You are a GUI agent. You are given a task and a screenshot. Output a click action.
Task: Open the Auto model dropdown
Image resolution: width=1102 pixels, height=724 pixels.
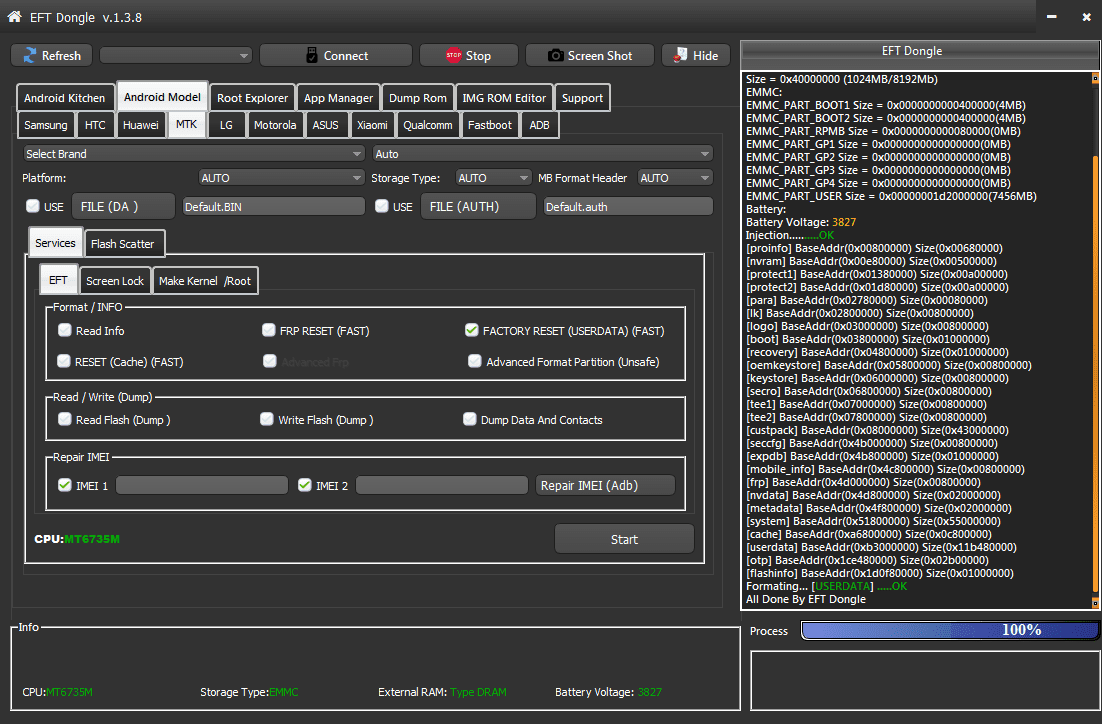pyautogui.click(x=543, y=153)
